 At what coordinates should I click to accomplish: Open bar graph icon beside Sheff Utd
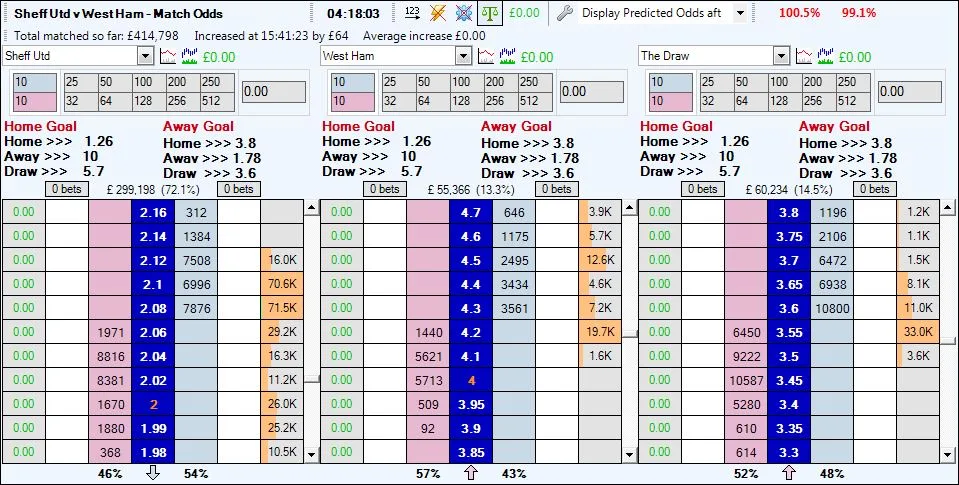point(190,56)
